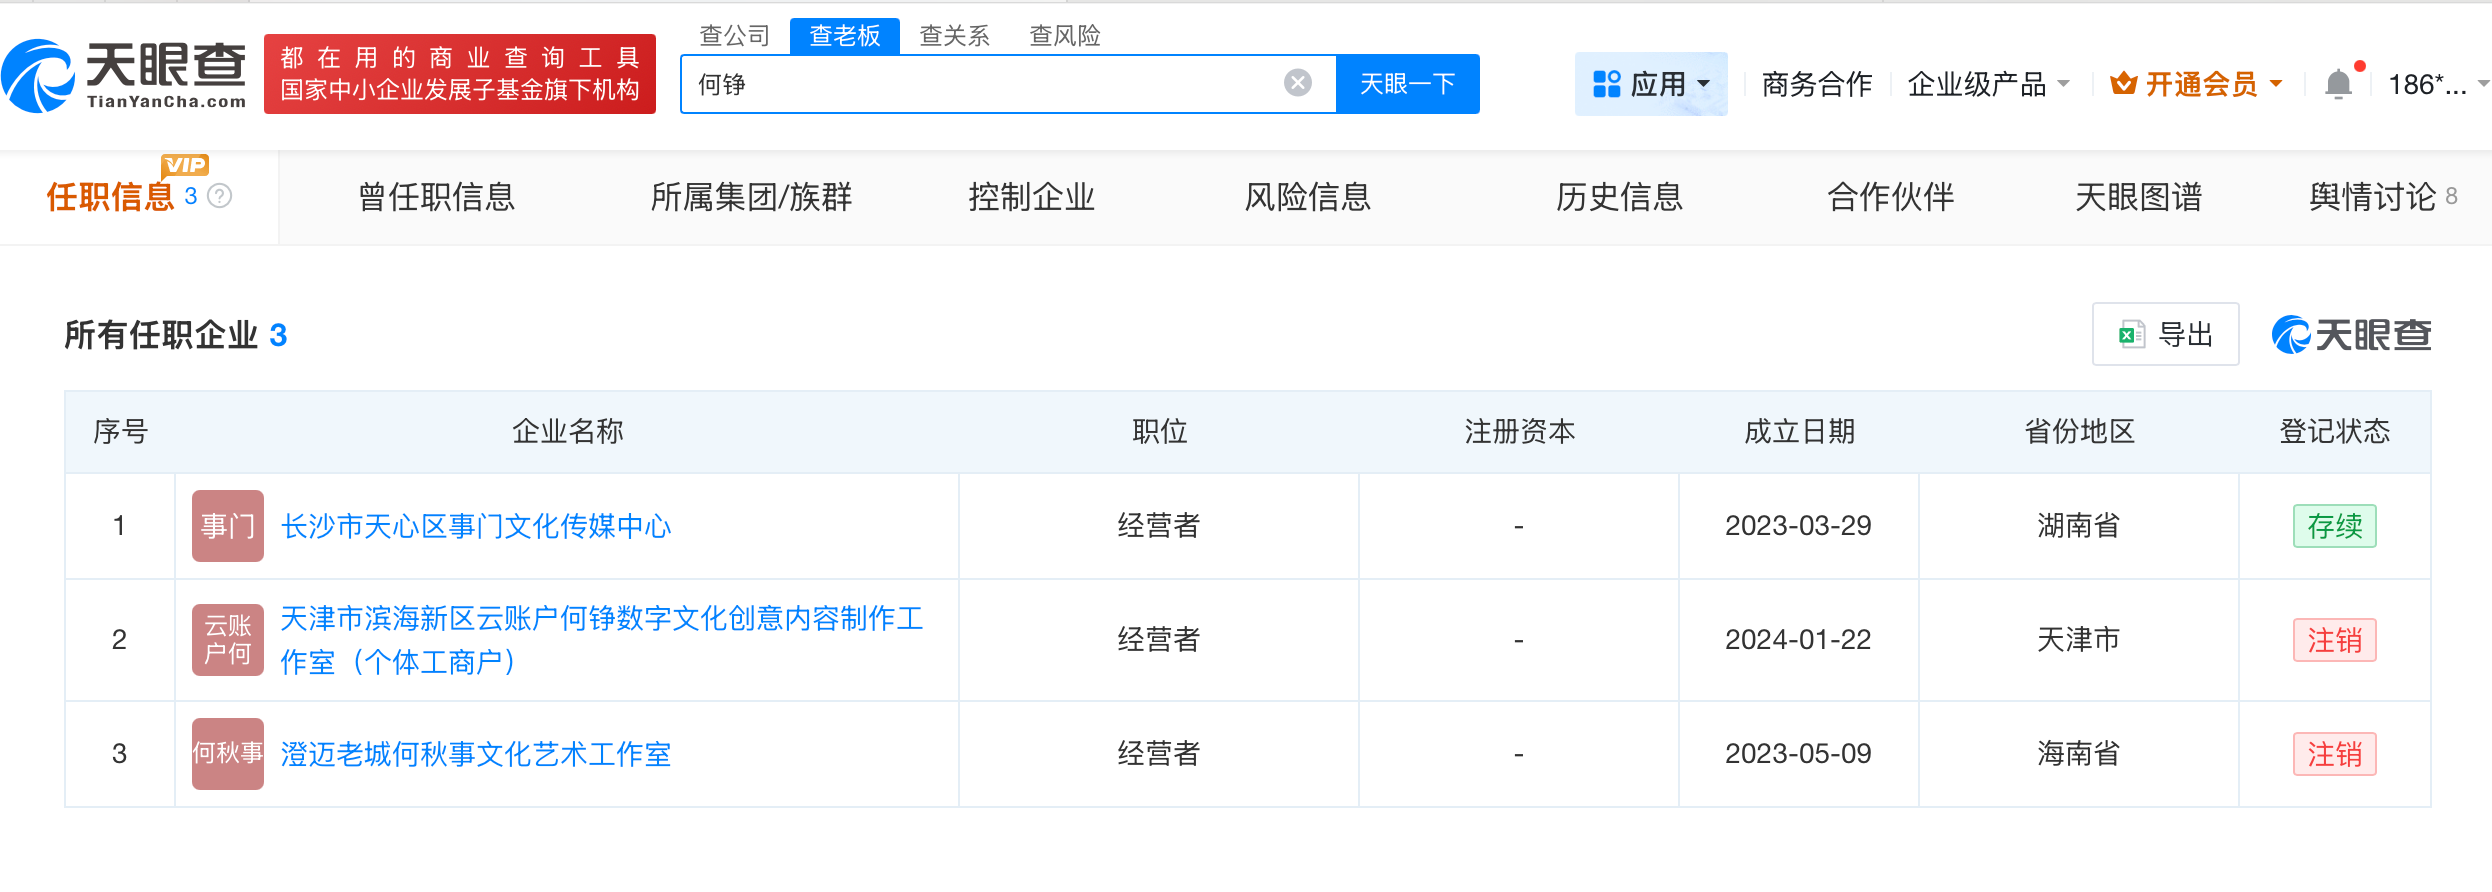This screenshot has height=892, width=2492.
Task: Open the 舆情讨论 tab
Action: click(x=2383, y=197)
